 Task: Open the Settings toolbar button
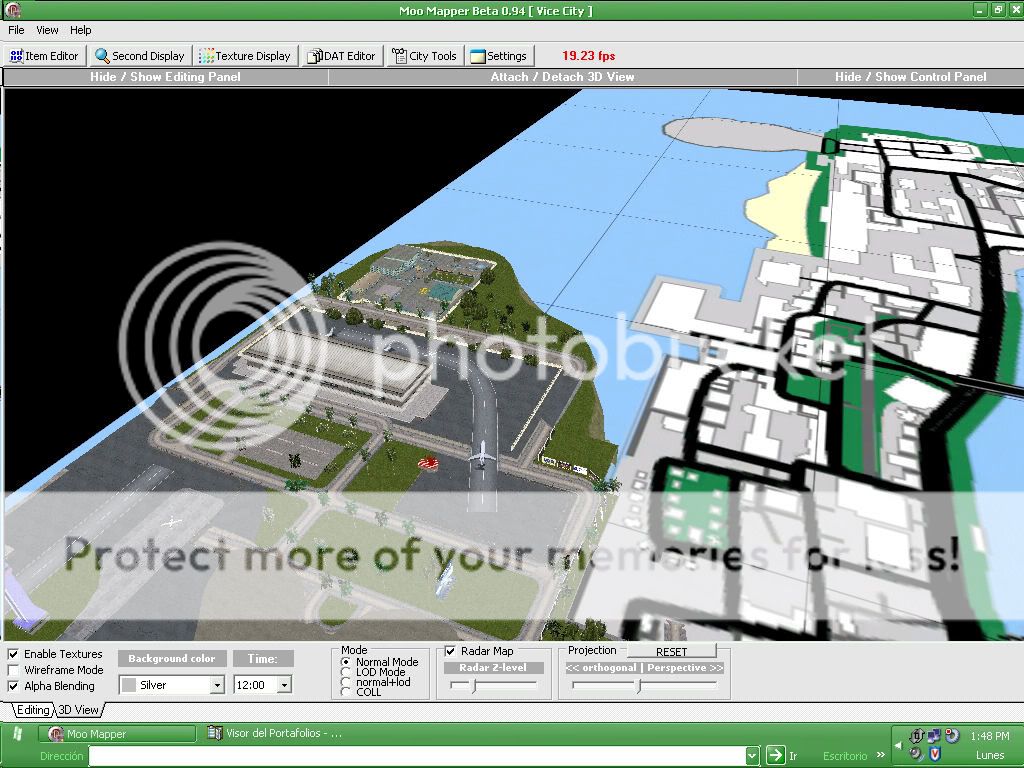pos(498,56)
